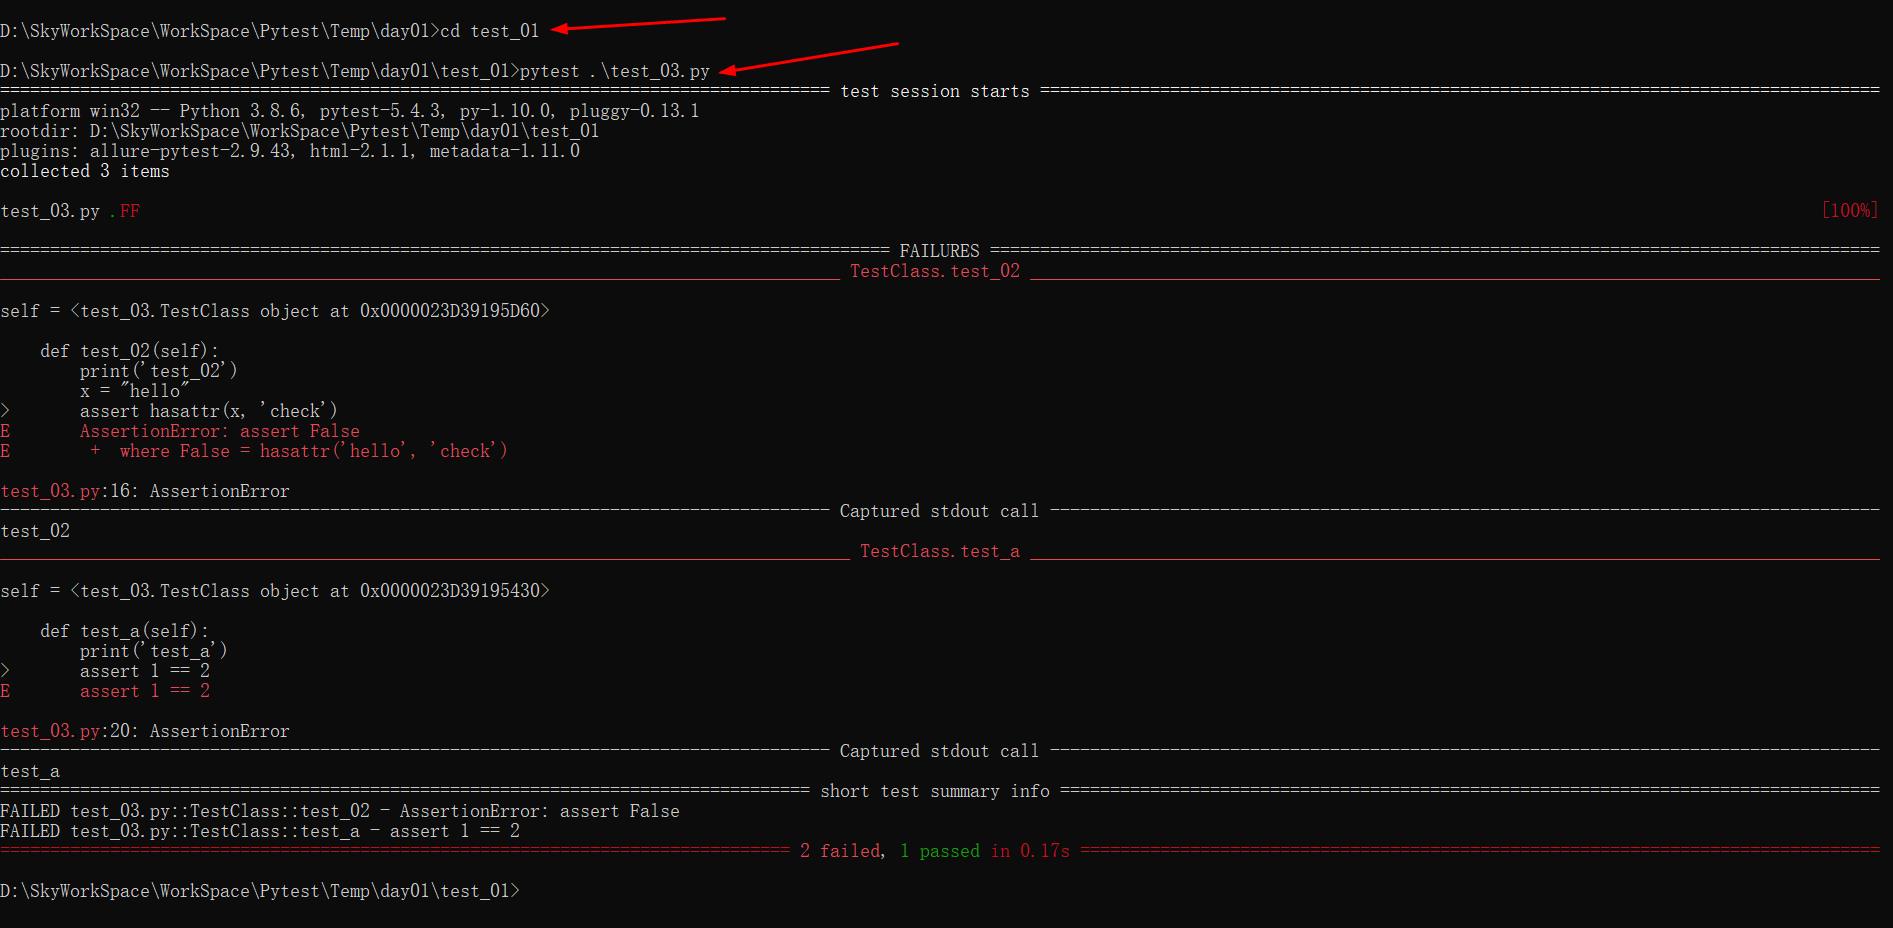This screenshot has height=928, width=1893.
Task: Click the 'in 0.17s' duration text
Action: point(1030,851)
